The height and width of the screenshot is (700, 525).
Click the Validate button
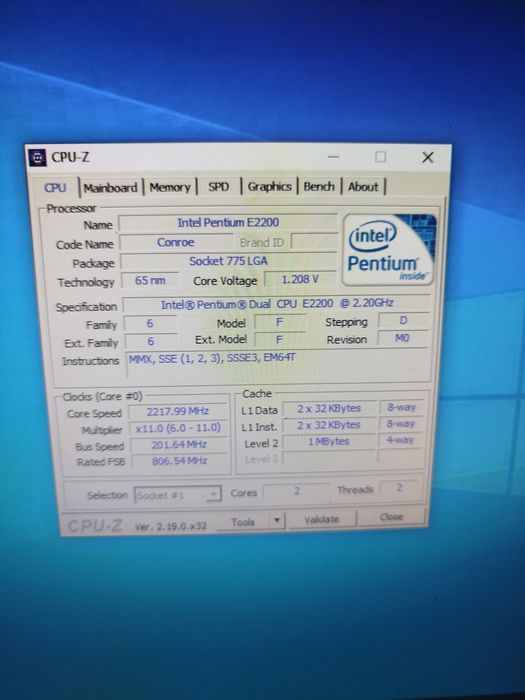pyautogui.click(x=321, y=519)
